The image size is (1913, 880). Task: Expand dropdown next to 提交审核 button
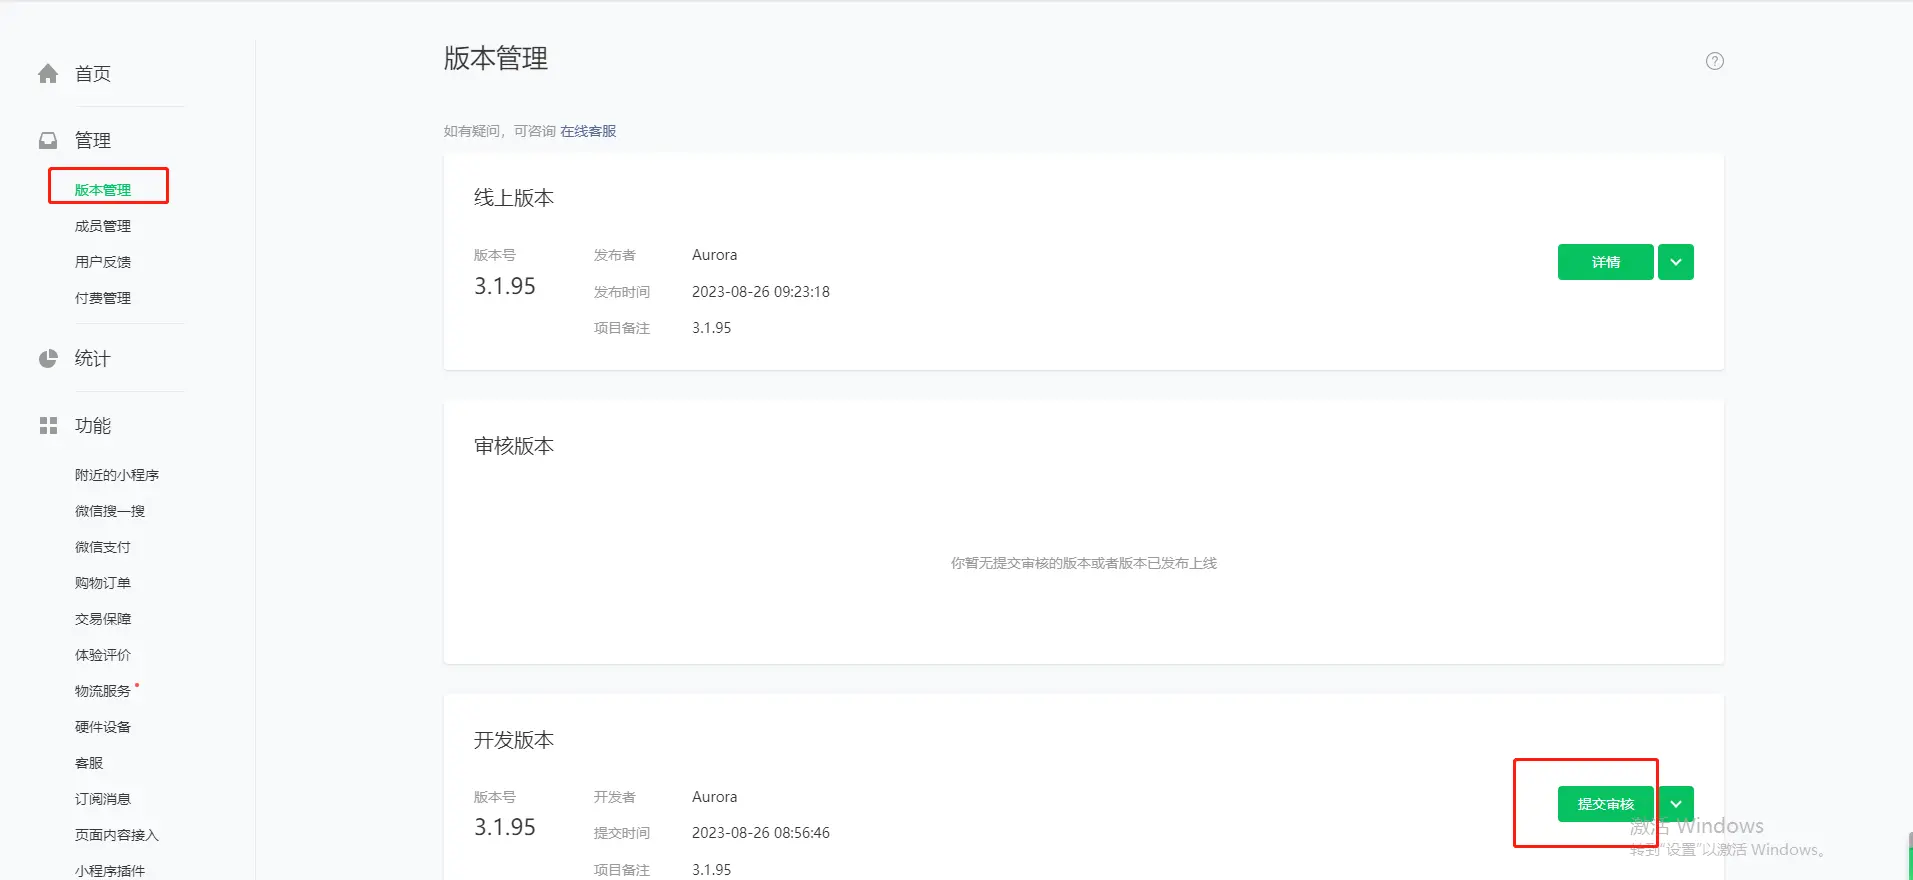pyautogui.click(x=1675, y=804)
